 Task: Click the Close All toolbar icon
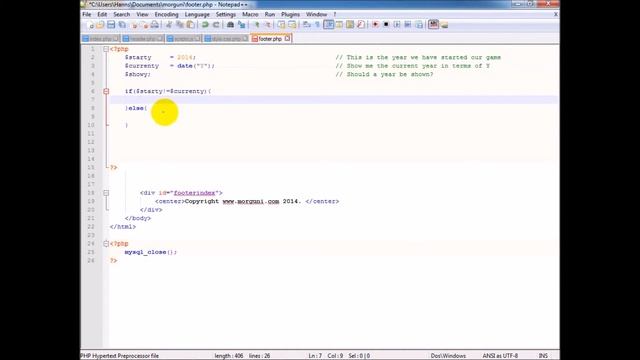click(144, 25)
